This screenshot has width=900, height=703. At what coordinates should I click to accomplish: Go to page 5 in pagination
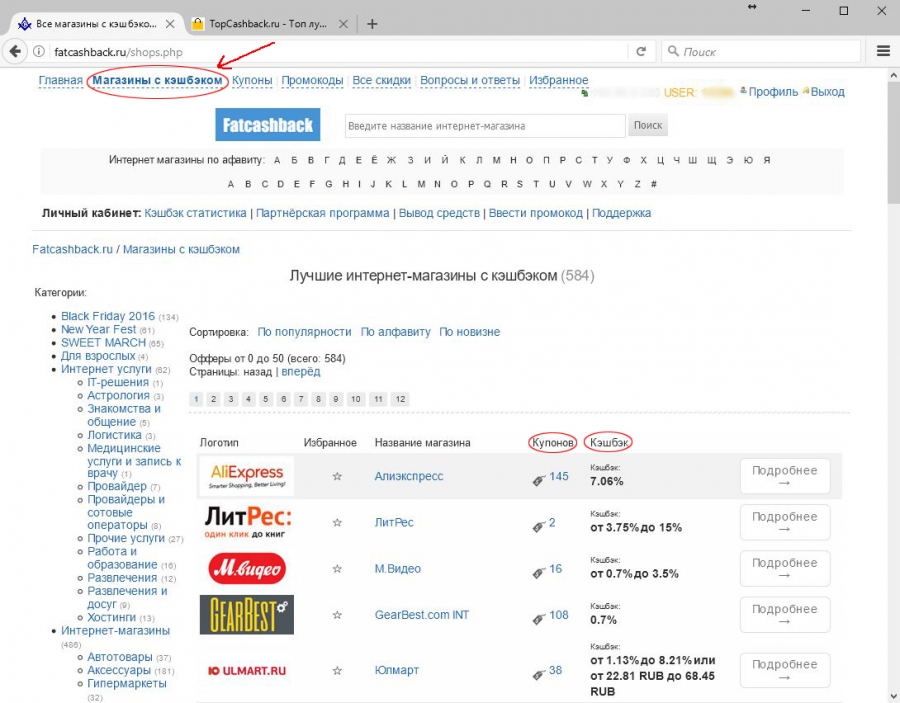pyautogui.click(x=266, y=399)
